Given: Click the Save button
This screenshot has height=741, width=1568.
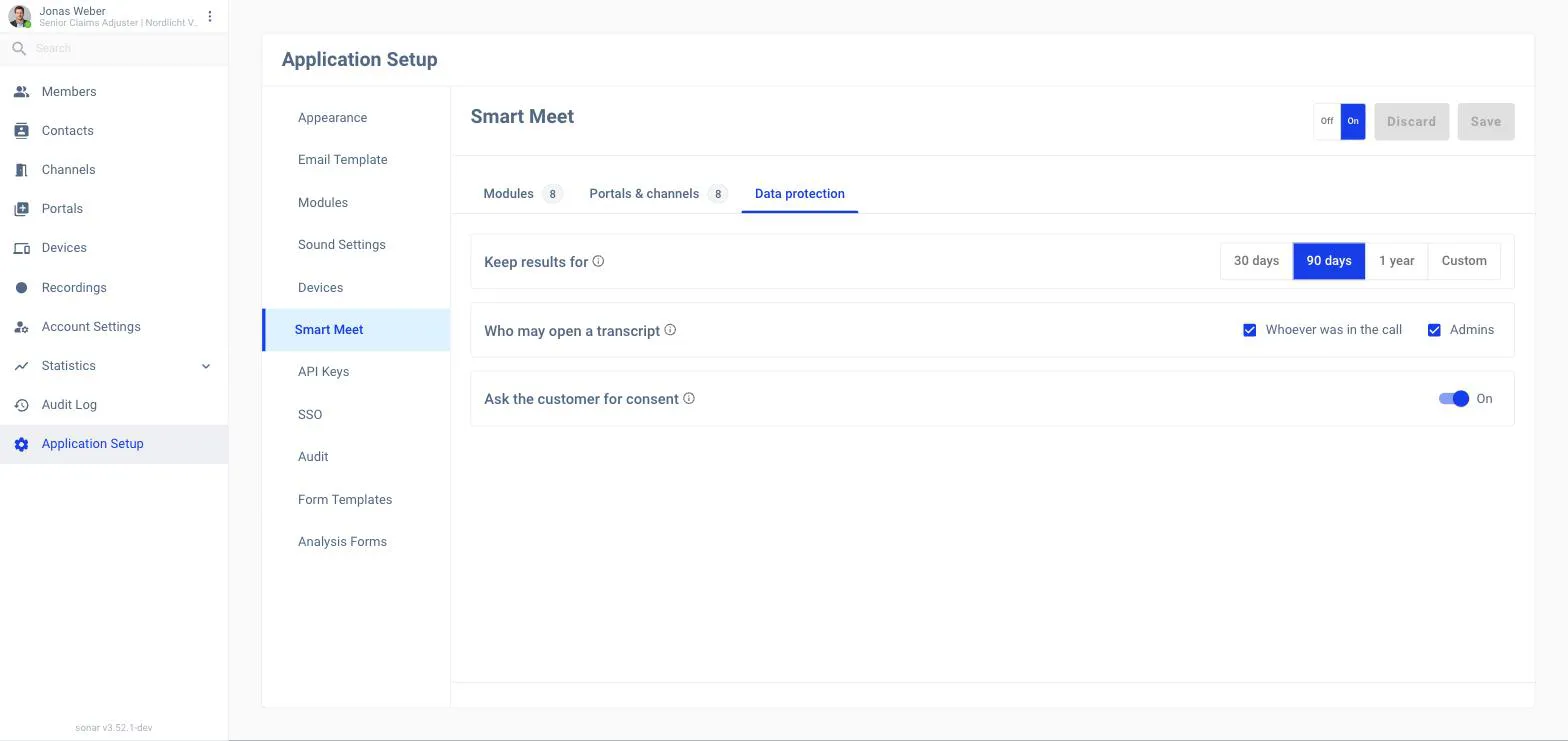Looking at the screenshot, I should pyautogui.click(x=1486, y=122).
